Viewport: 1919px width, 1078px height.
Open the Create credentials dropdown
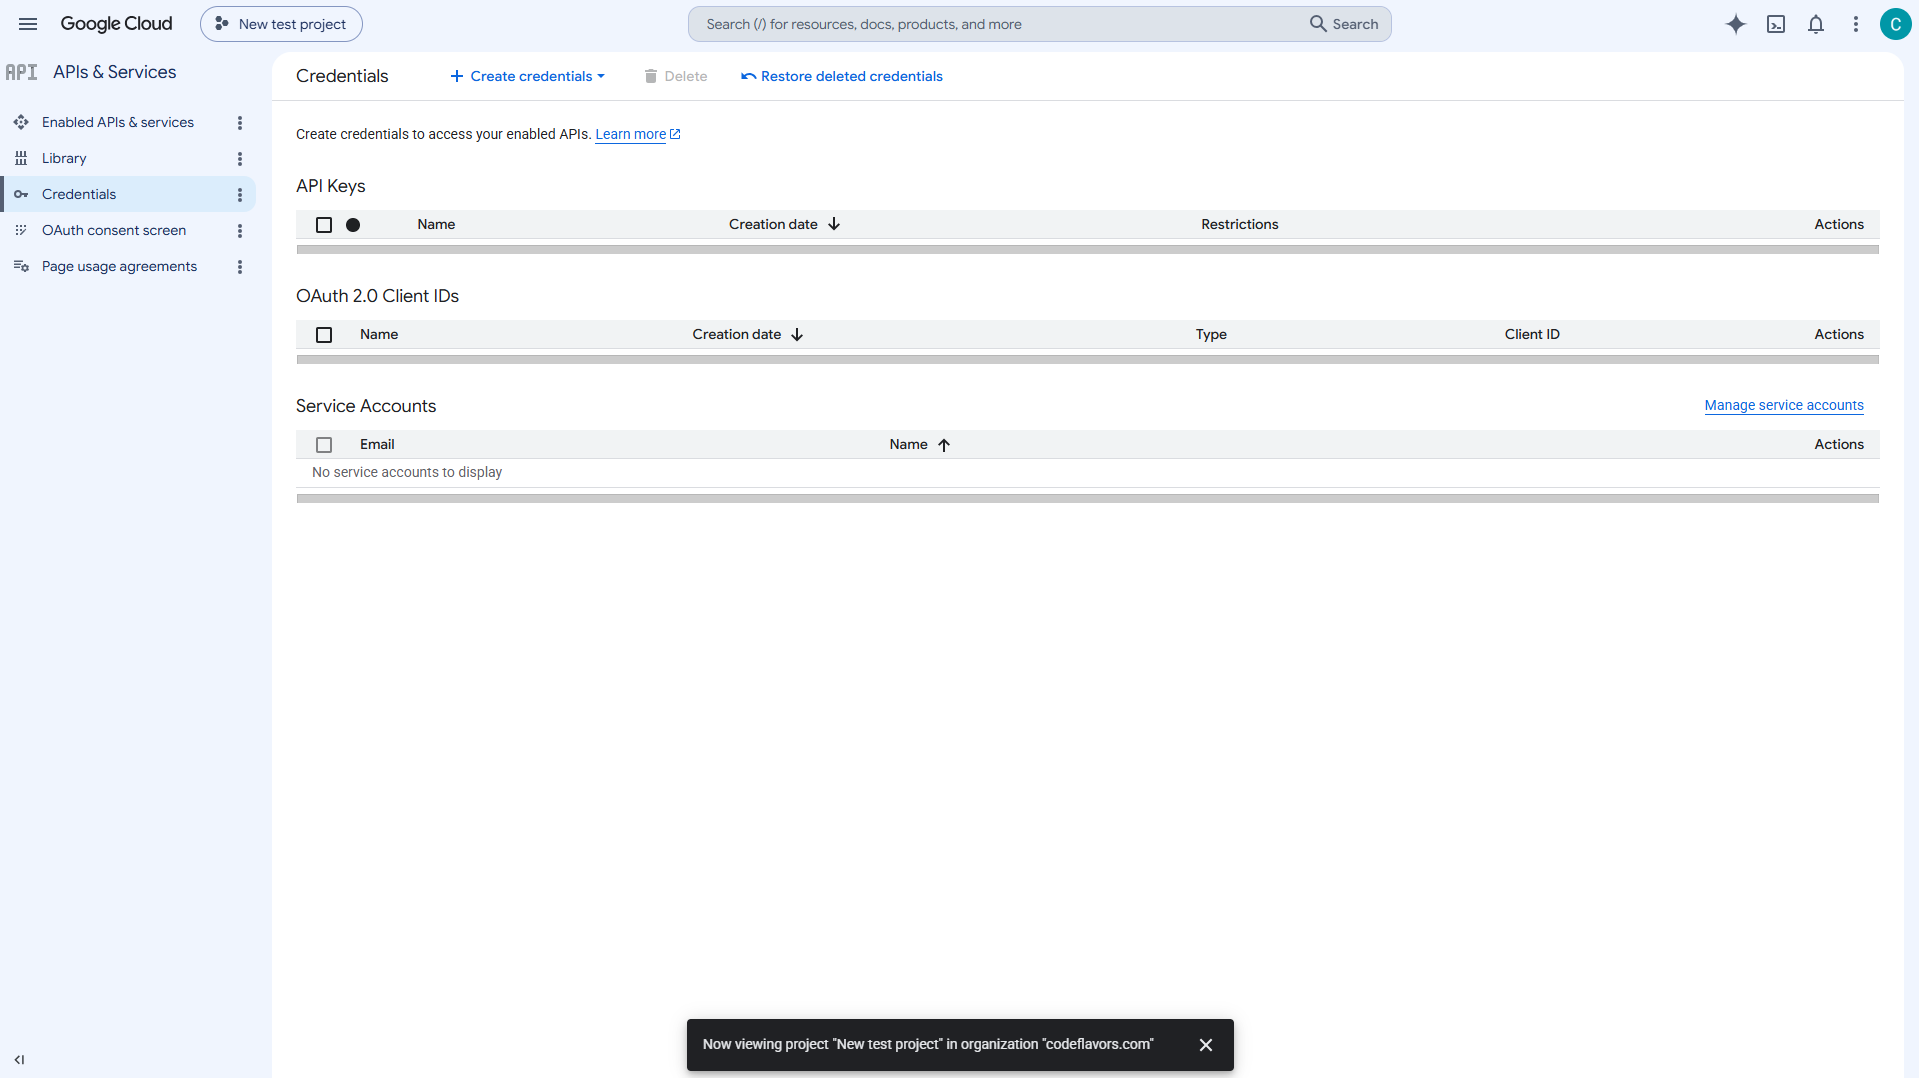pos(528,76)
